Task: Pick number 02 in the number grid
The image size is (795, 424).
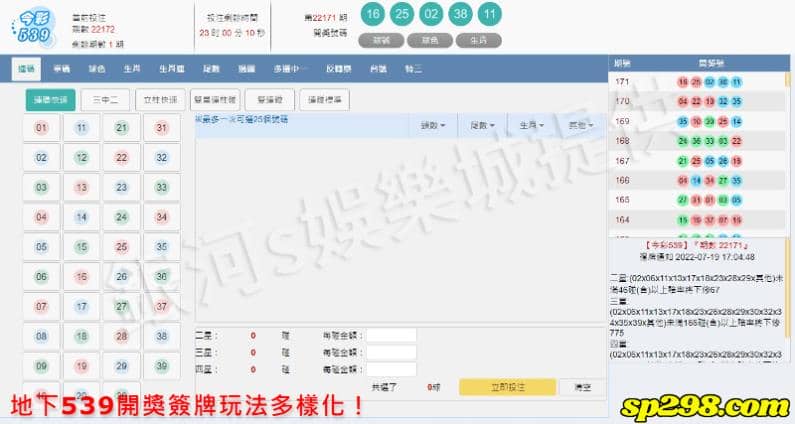Action: (x=42, y=157)
